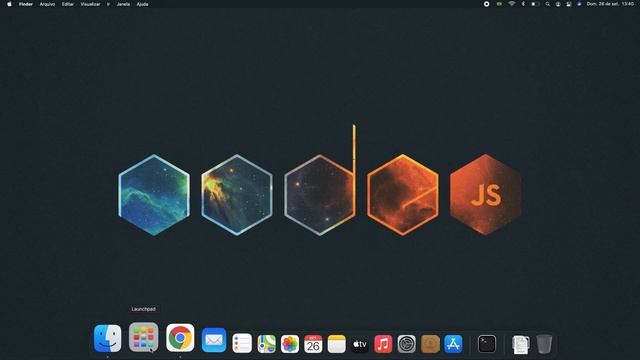Click the Wi-Fi status icon
Image resolution: width=640 pixels, height=360 pixels.
[511, 4]
